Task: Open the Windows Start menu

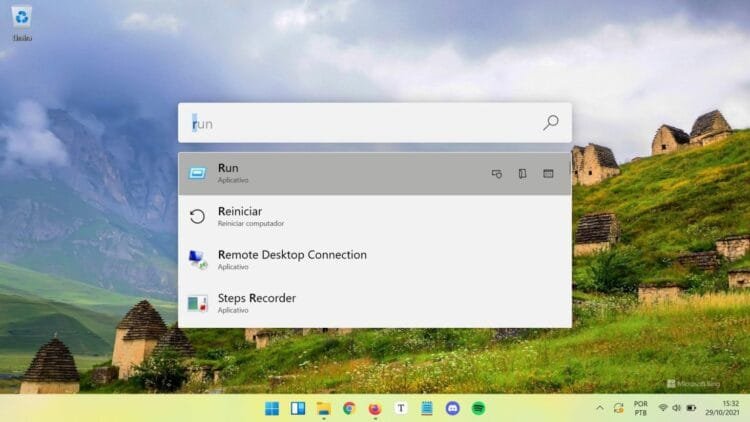Action: 272,408
